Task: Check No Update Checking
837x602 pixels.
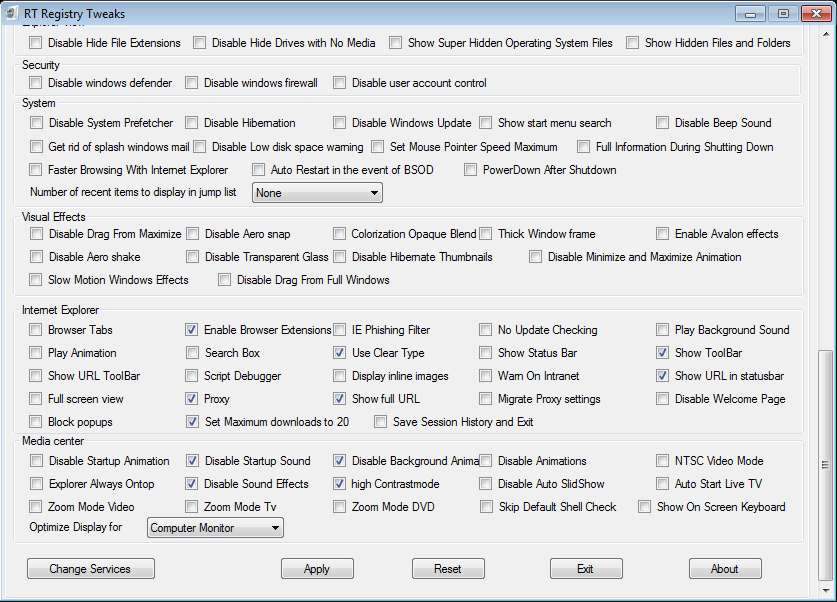Action: tap(486, 330)
